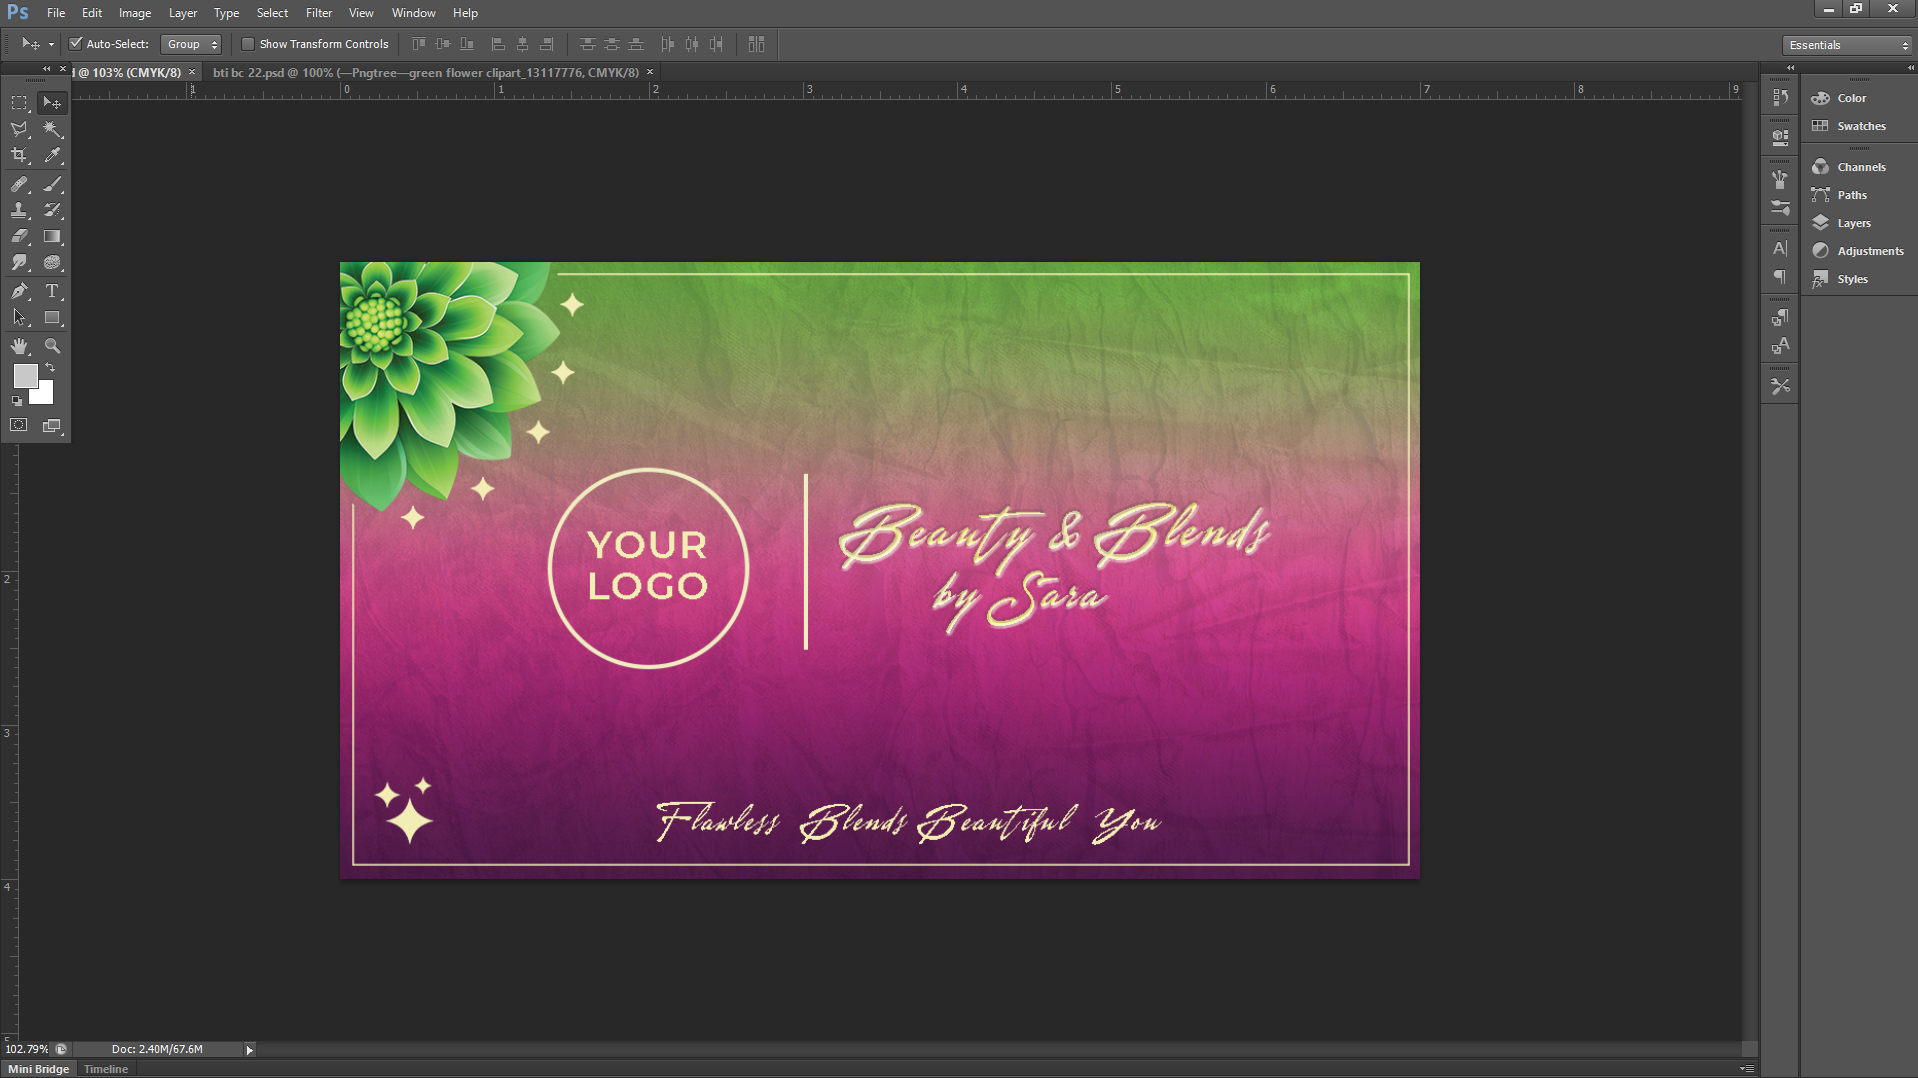1918x1078 pixels.
Task: Expand the status bar info arrow
Action: tap(250, 1049)
